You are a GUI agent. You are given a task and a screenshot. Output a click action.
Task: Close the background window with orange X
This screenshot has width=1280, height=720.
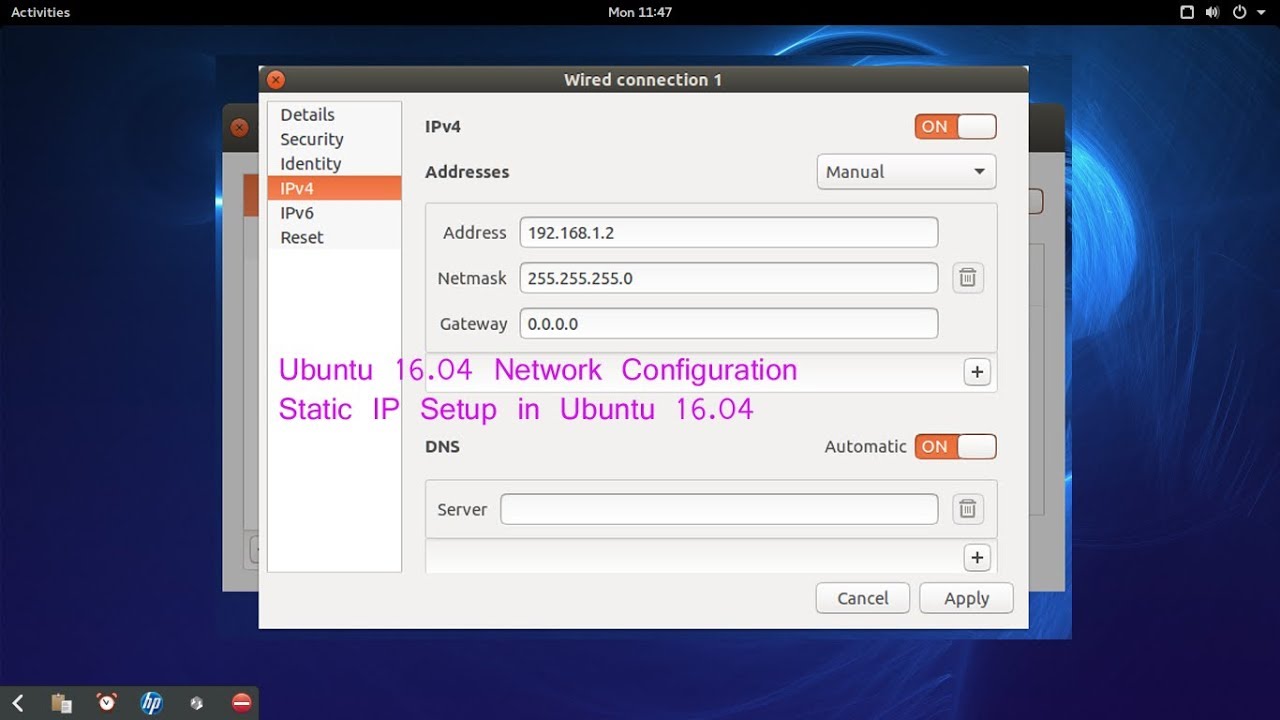(239, 128)
